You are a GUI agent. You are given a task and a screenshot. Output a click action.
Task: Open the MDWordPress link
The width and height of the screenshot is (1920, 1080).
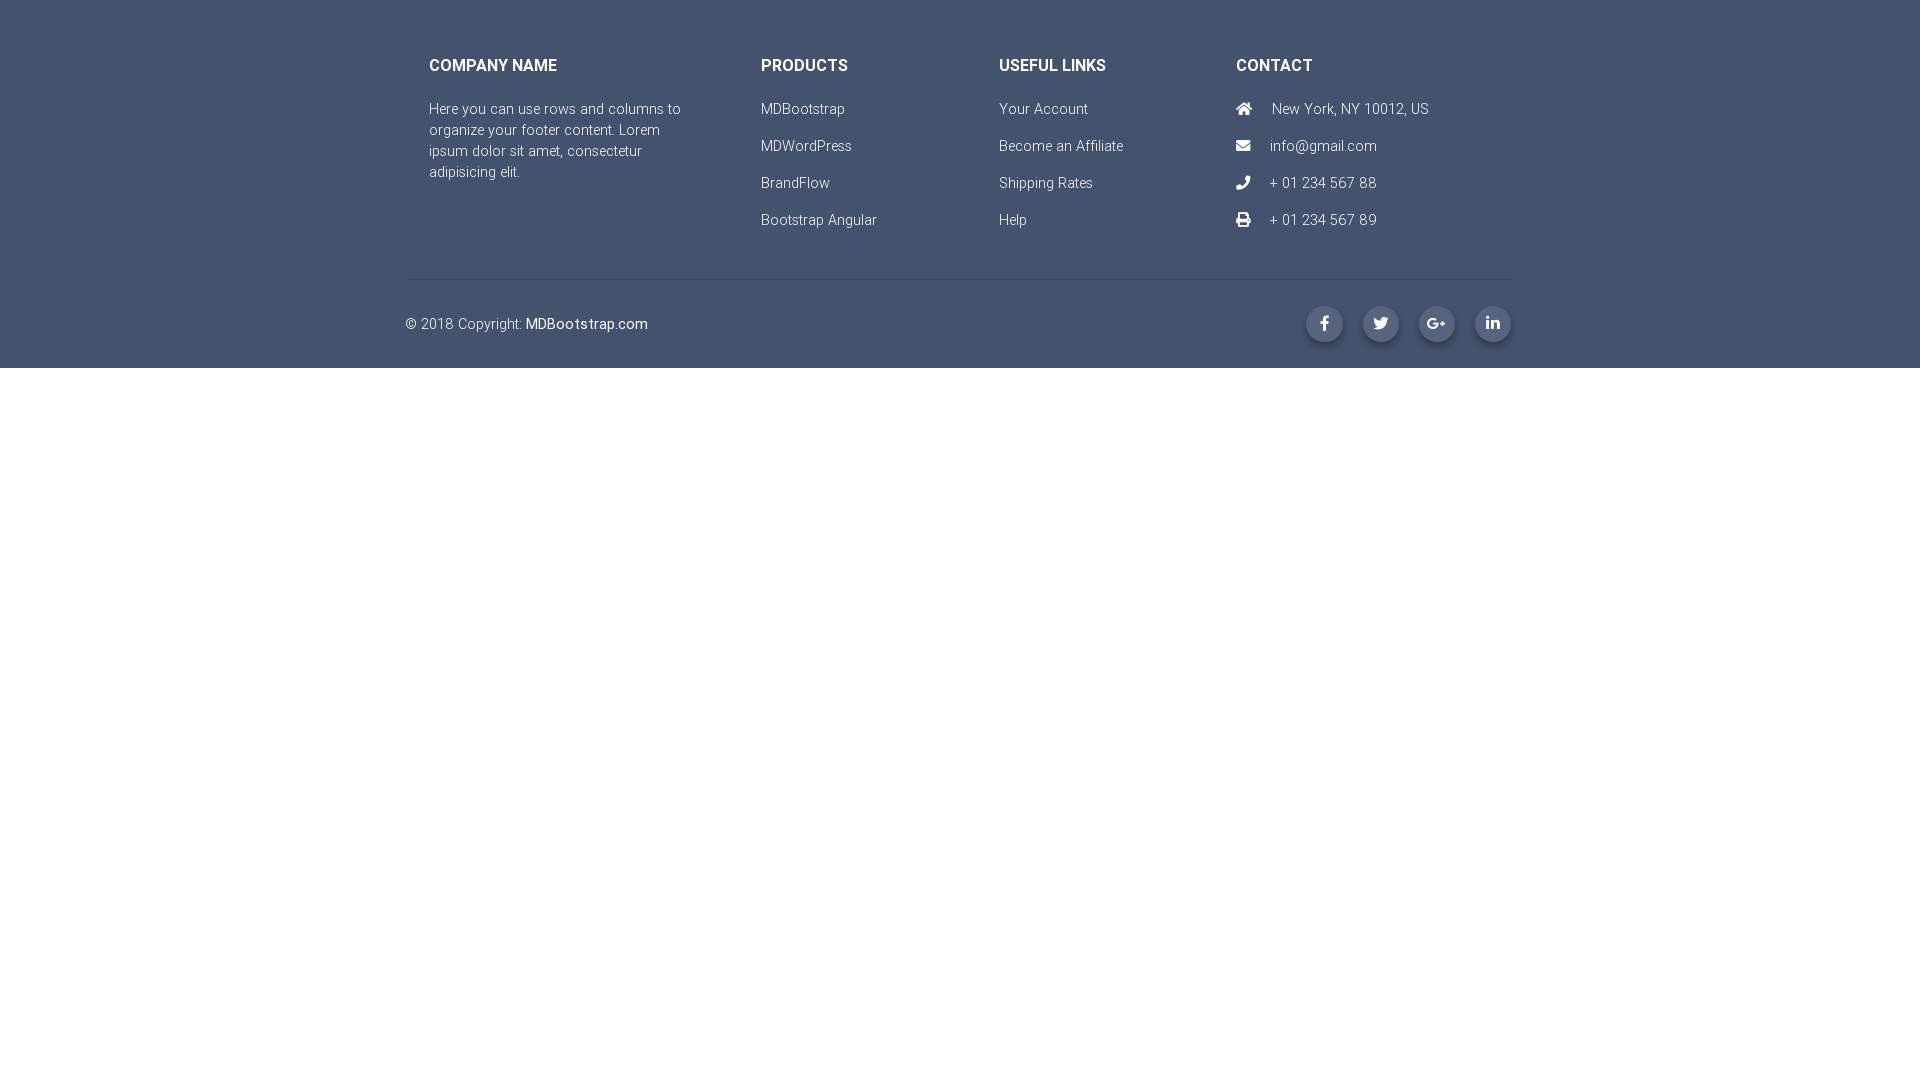click(x=806, y=146)
